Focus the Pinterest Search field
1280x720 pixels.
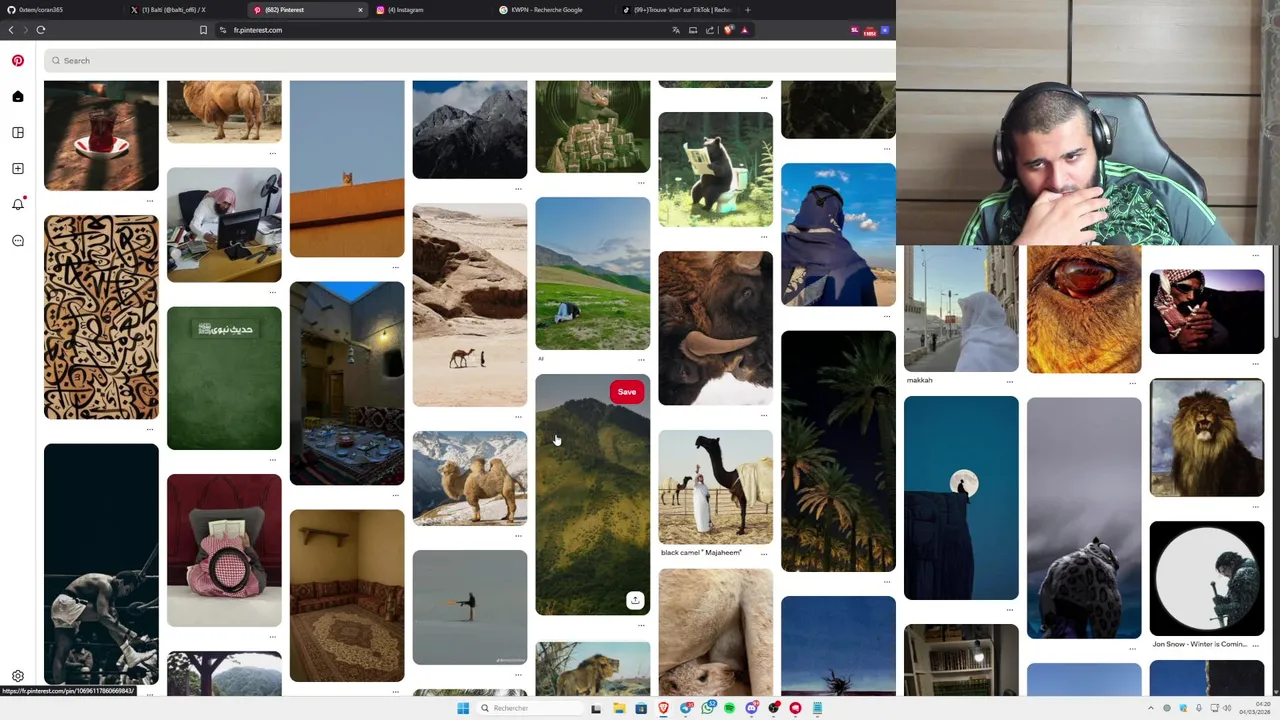[x=470, y=61]
